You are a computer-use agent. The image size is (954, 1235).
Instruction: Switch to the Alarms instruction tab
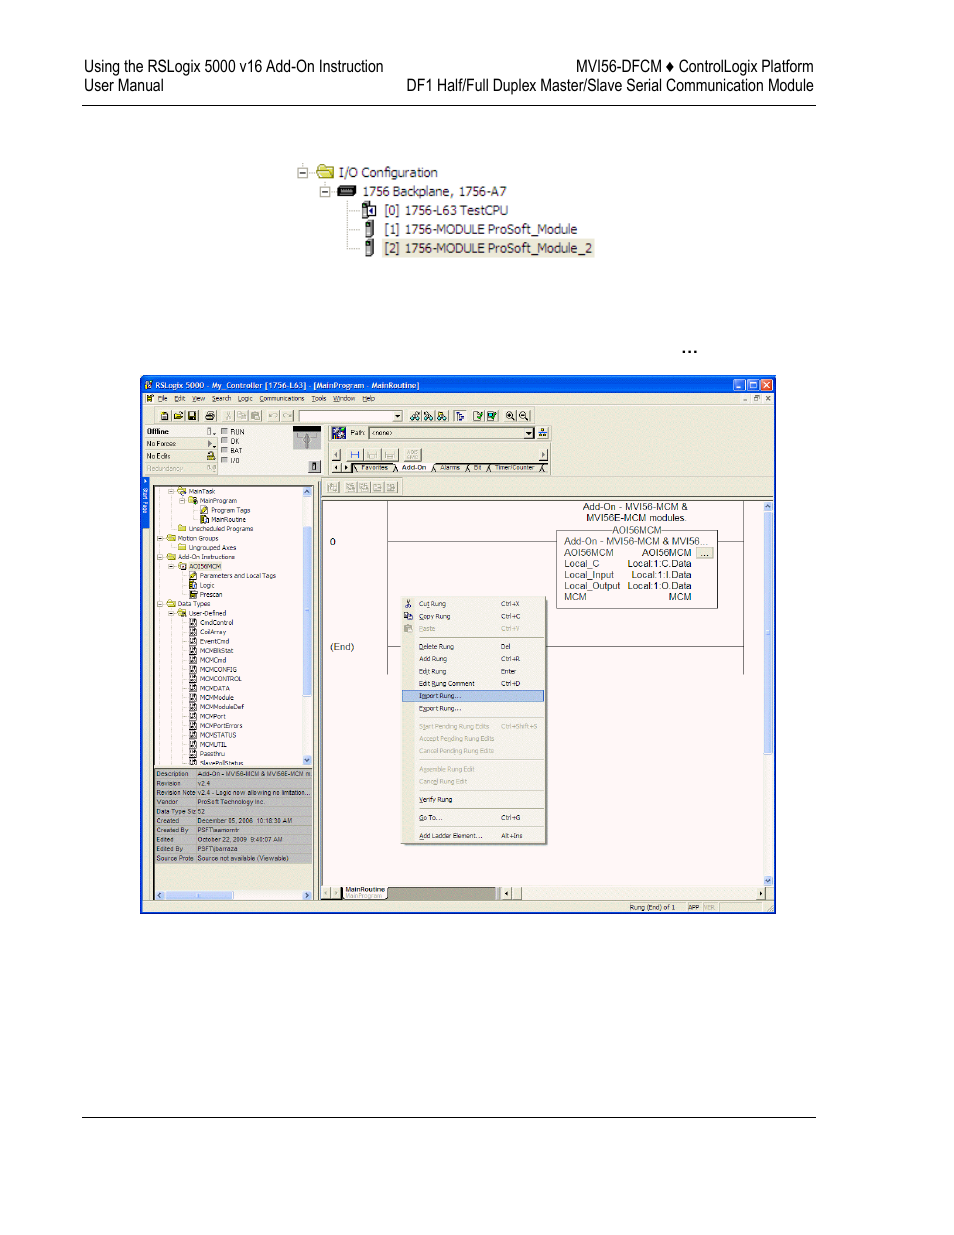(450, 468)
